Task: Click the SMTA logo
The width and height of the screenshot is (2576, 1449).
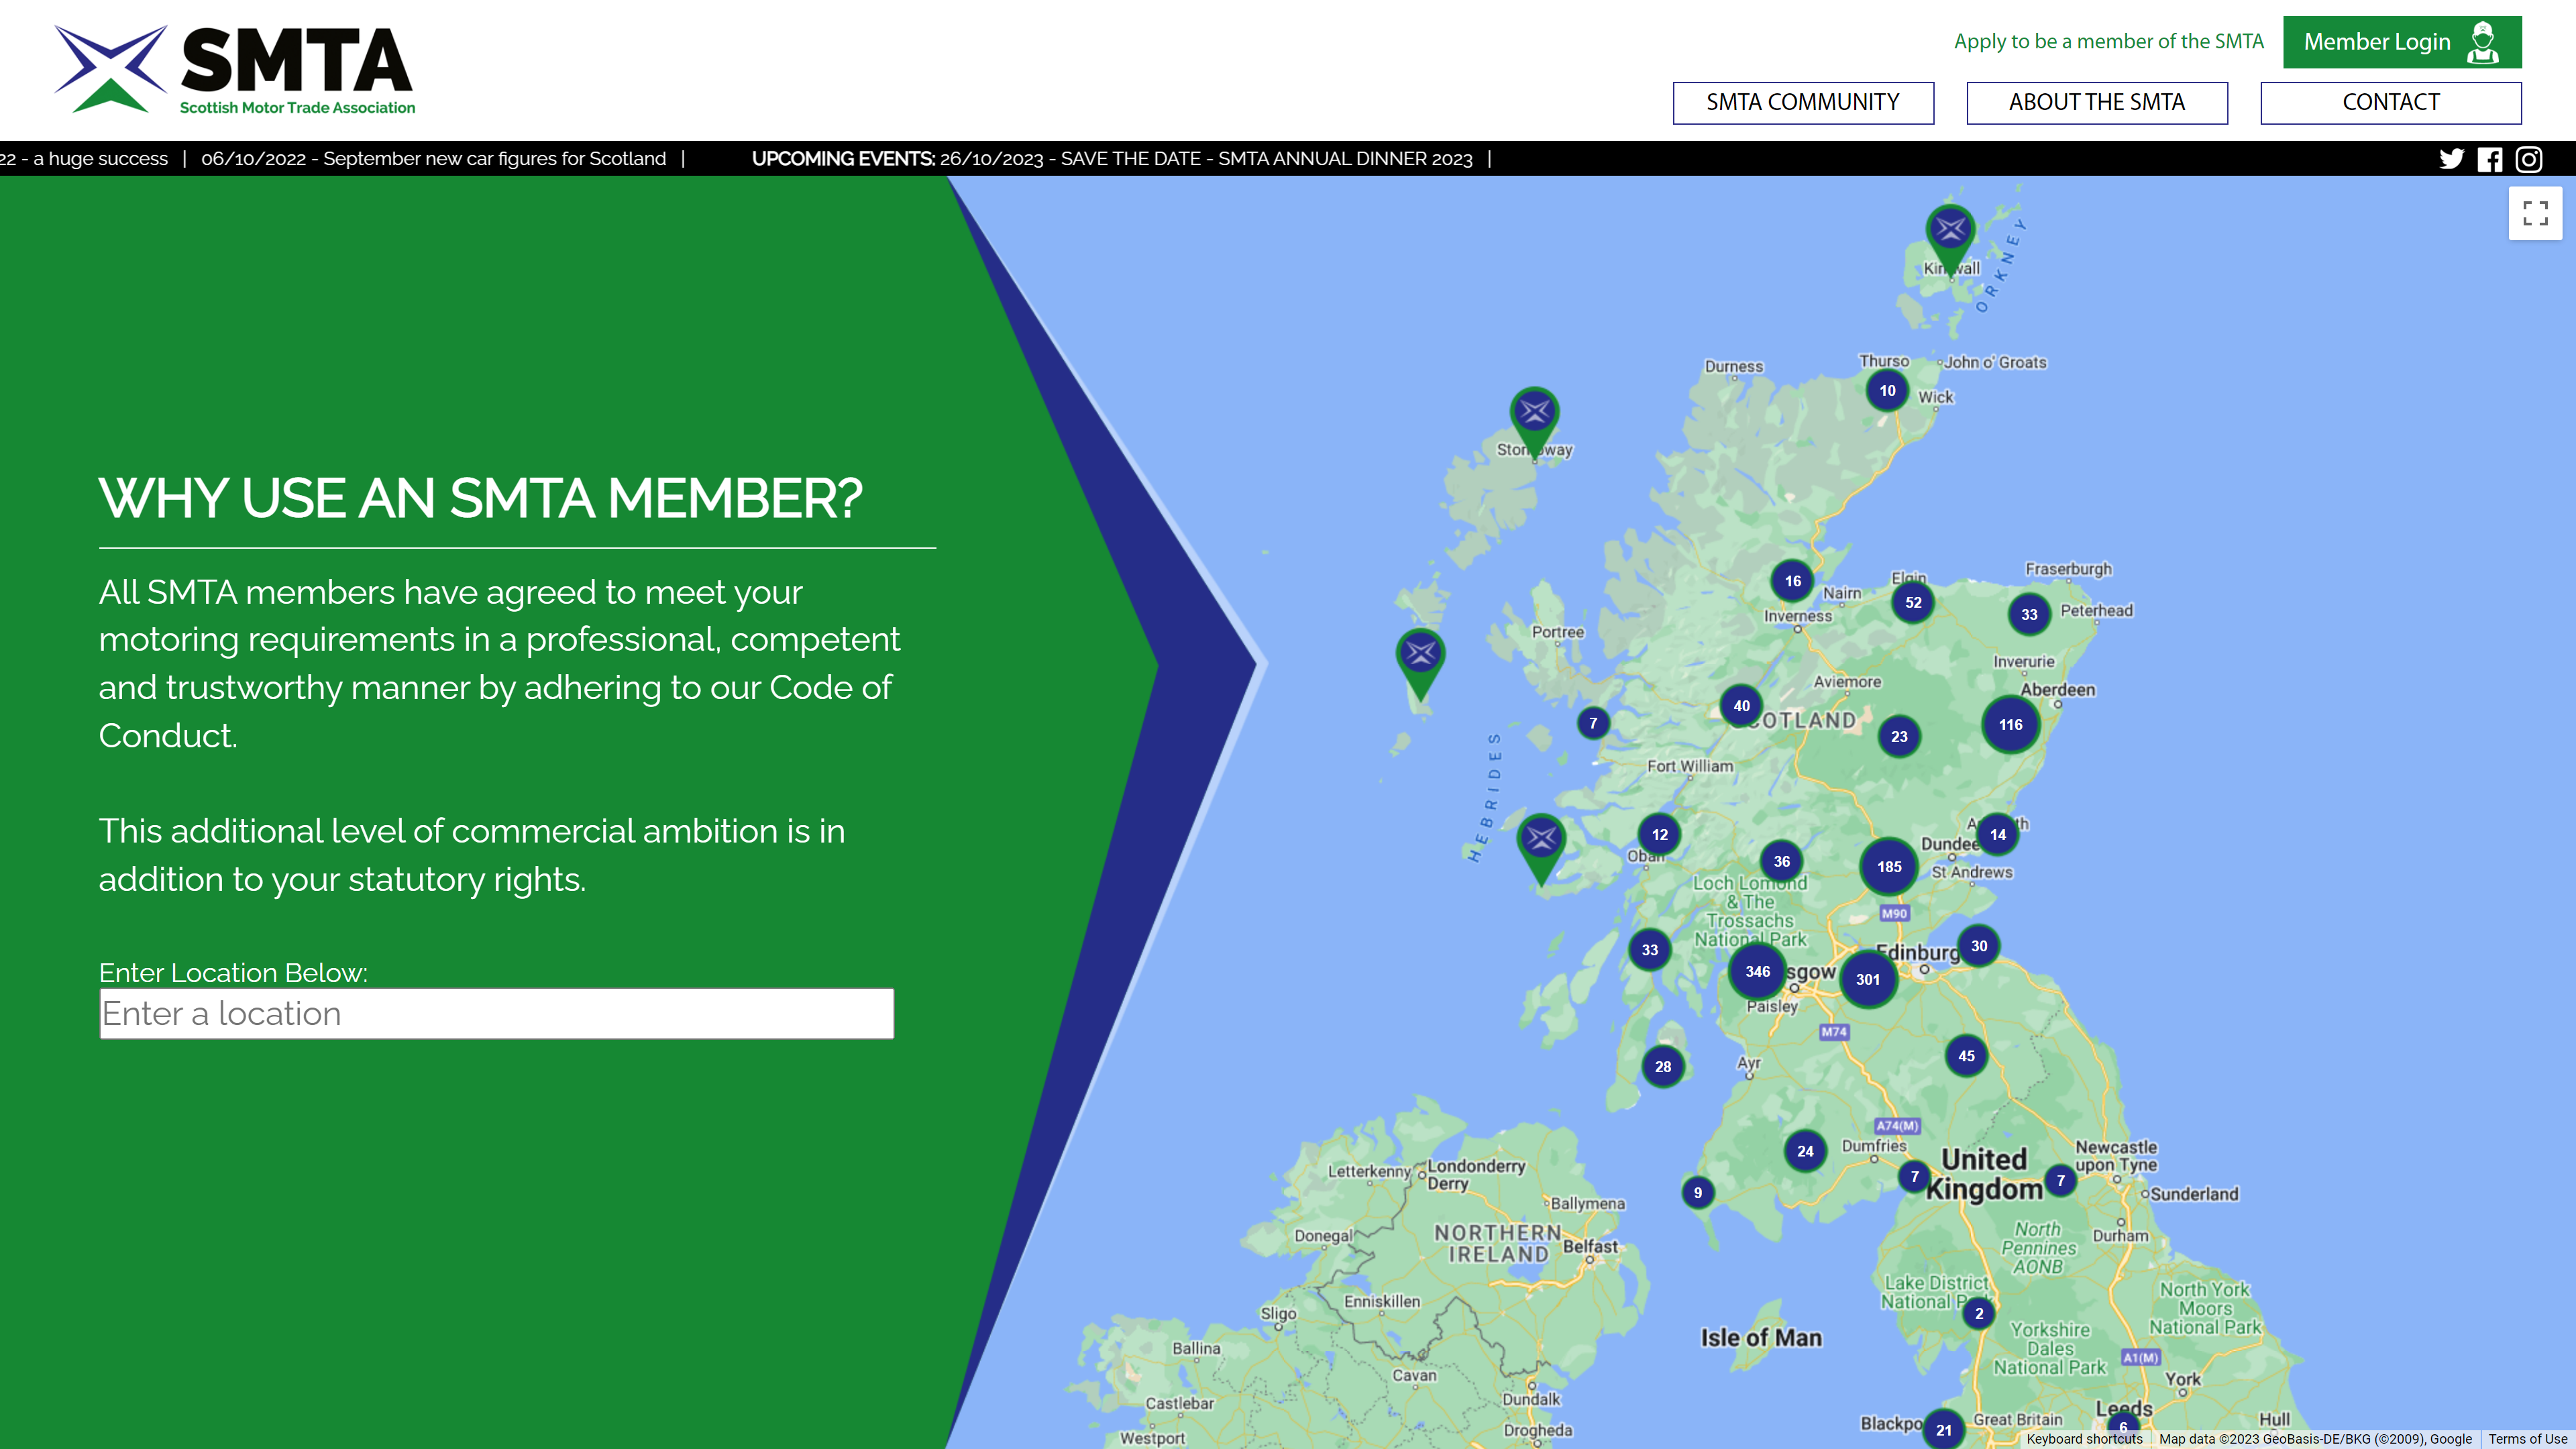Action: (235, 70)
